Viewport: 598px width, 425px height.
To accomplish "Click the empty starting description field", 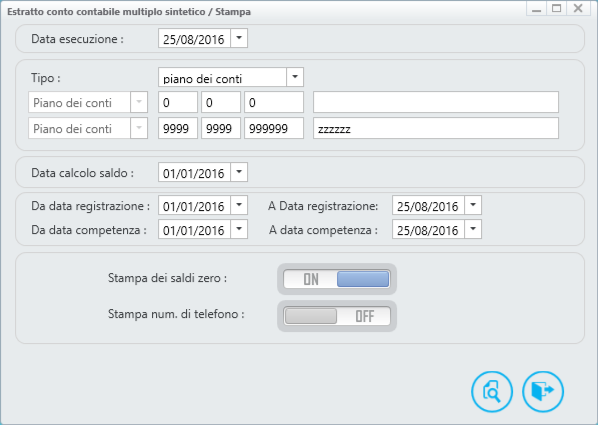I will click(436, 102).
